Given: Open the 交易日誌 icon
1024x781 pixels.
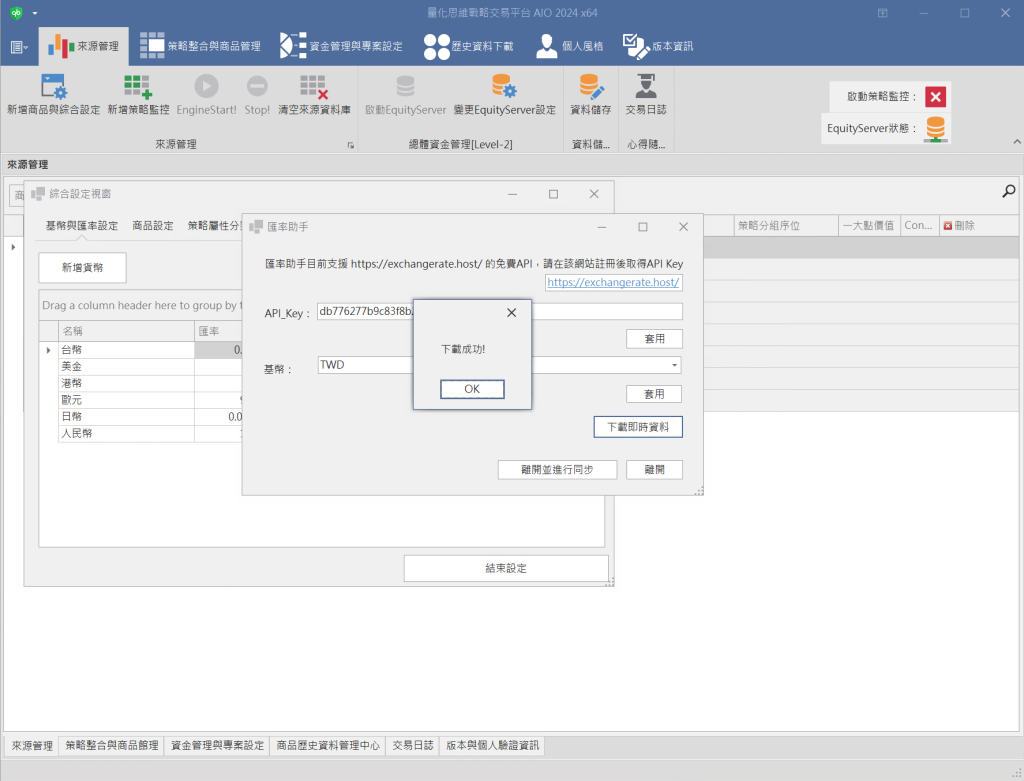Looking at the screenshot, I should click(646, 87).
